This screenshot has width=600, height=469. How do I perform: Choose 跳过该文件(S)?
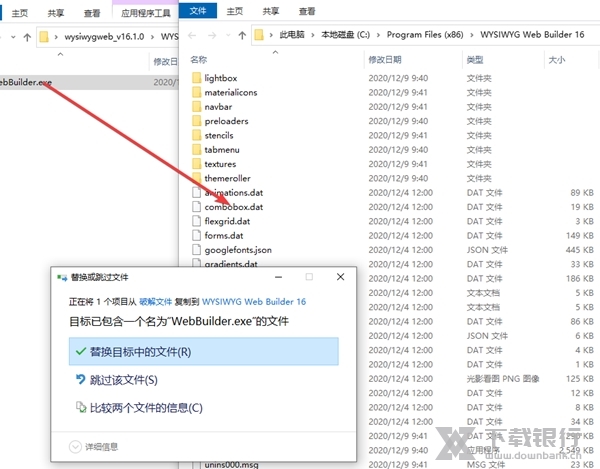(x=117, y=380)
